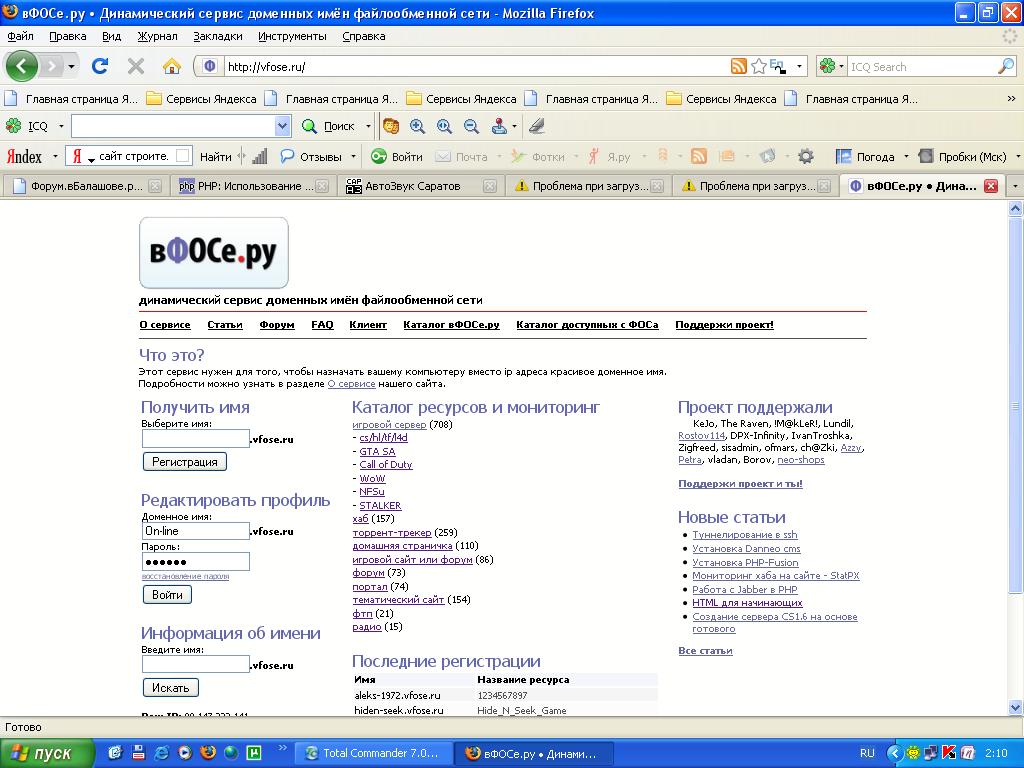
Task: Open the Call of Duty catalog link
Action: pyautogui.click(x=386, y=464)
